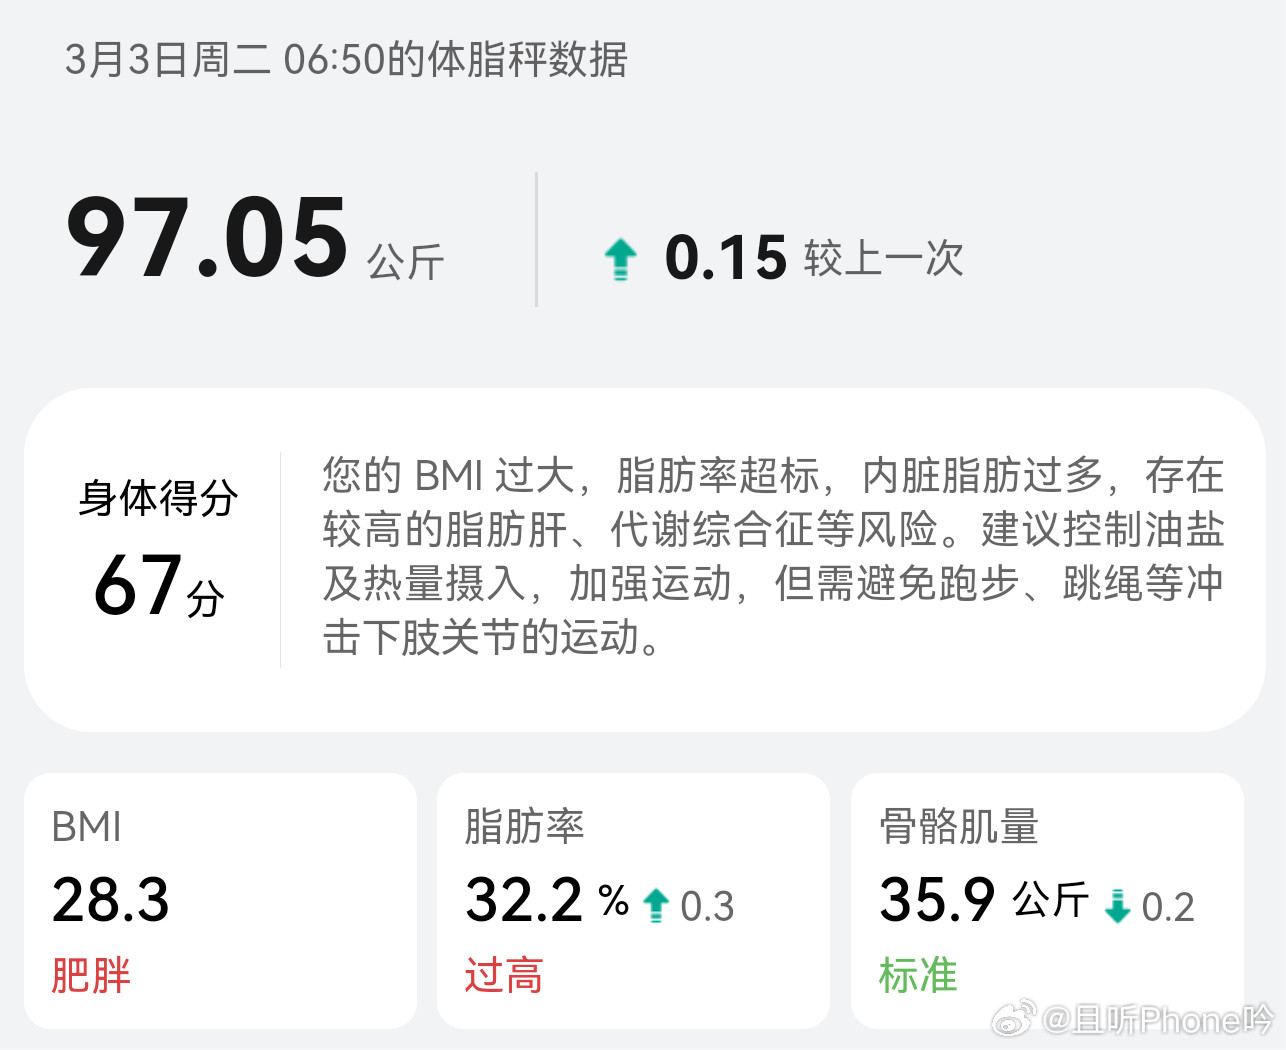Image resolution: width=1286 pixels, height=1050 pixels.
Task: Click the 过高 status label under fat rate
Action: 505,976
